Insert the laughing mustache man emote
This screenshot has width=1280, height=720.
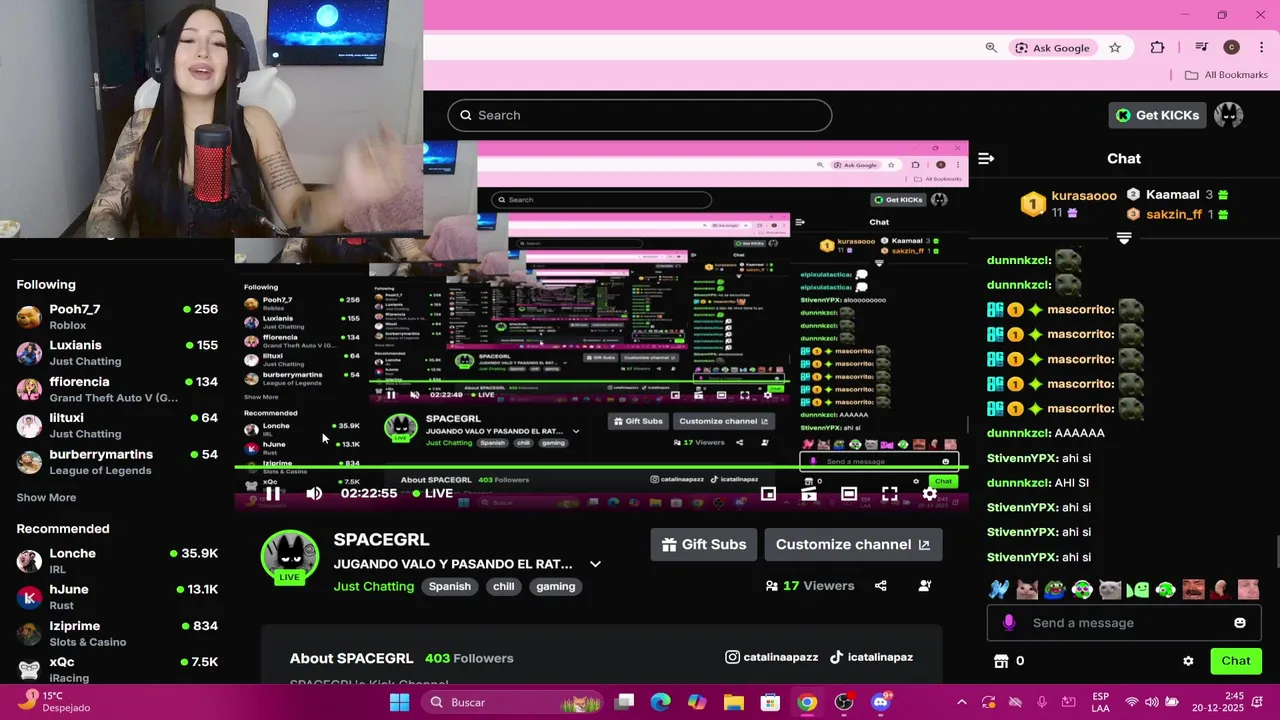click(1193, 589)
